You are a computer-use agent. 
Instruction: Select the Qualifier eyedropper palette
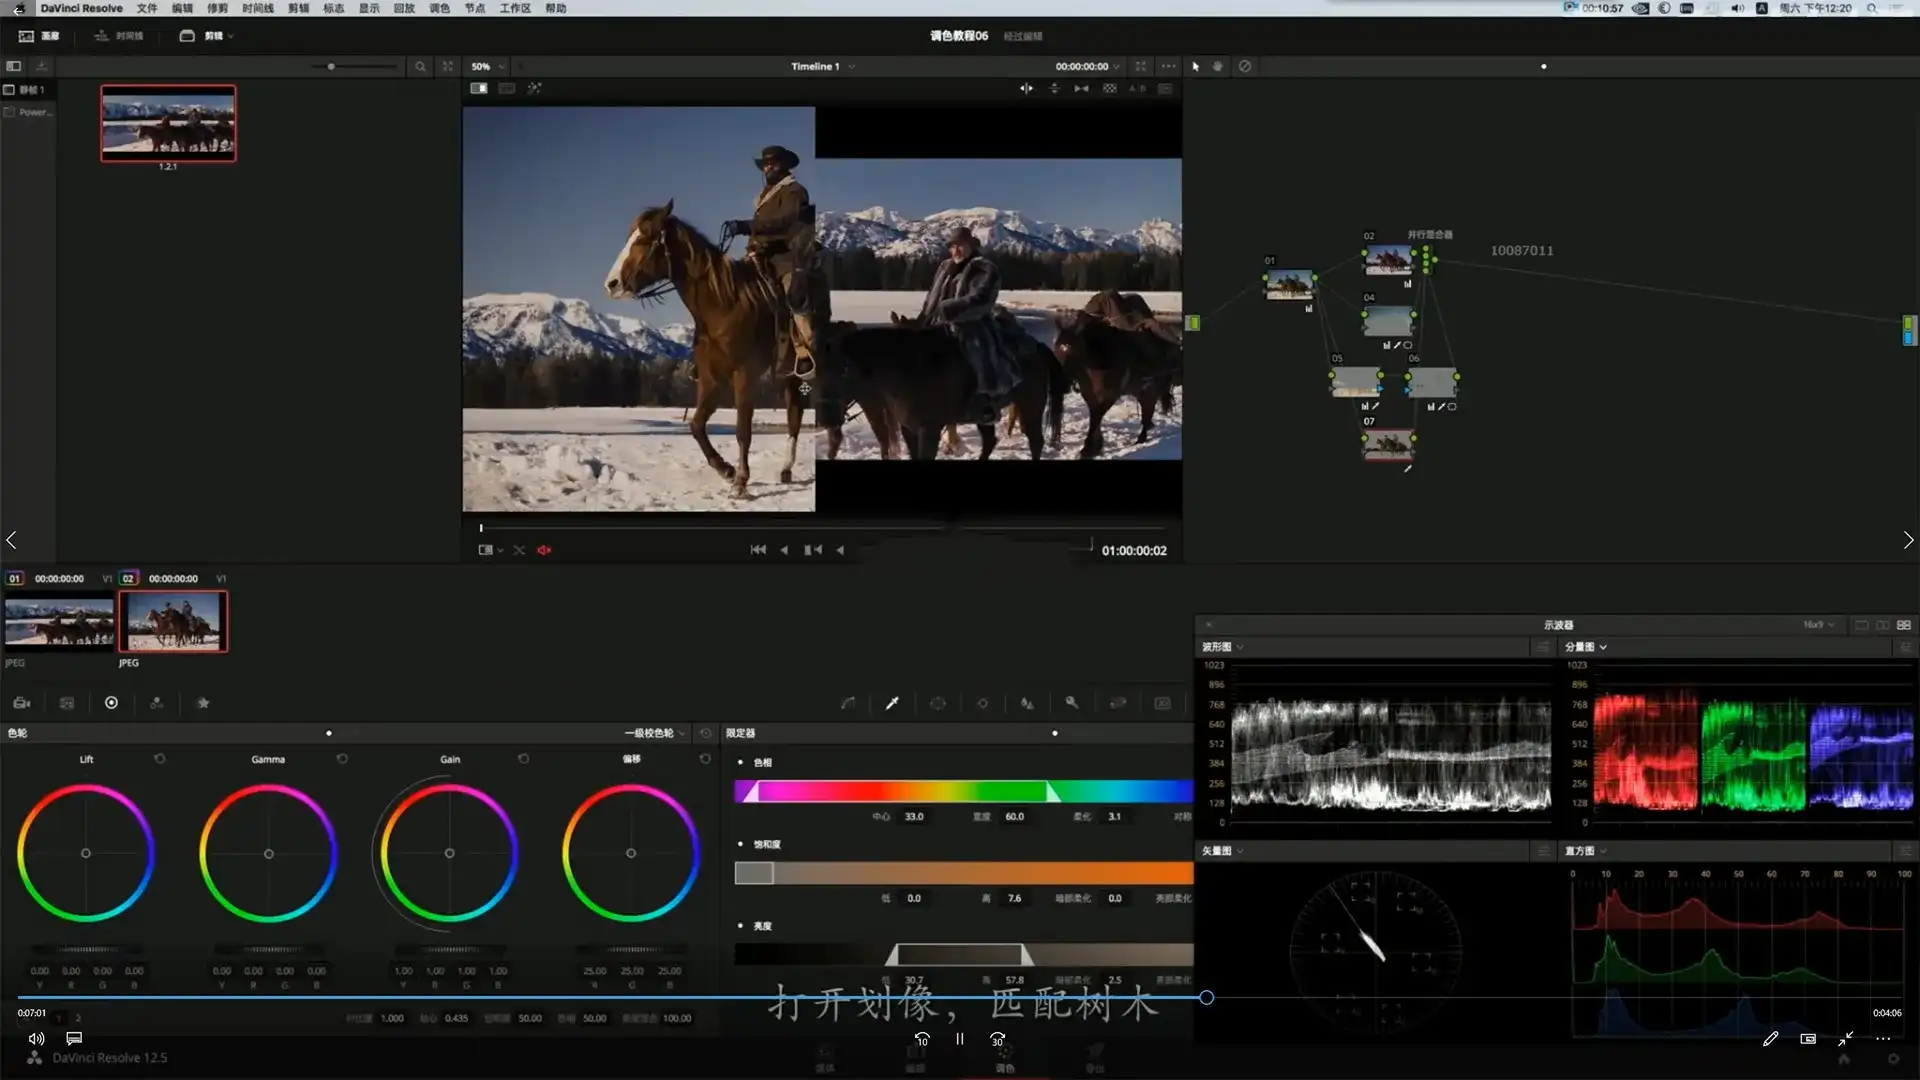coord(892,703)
